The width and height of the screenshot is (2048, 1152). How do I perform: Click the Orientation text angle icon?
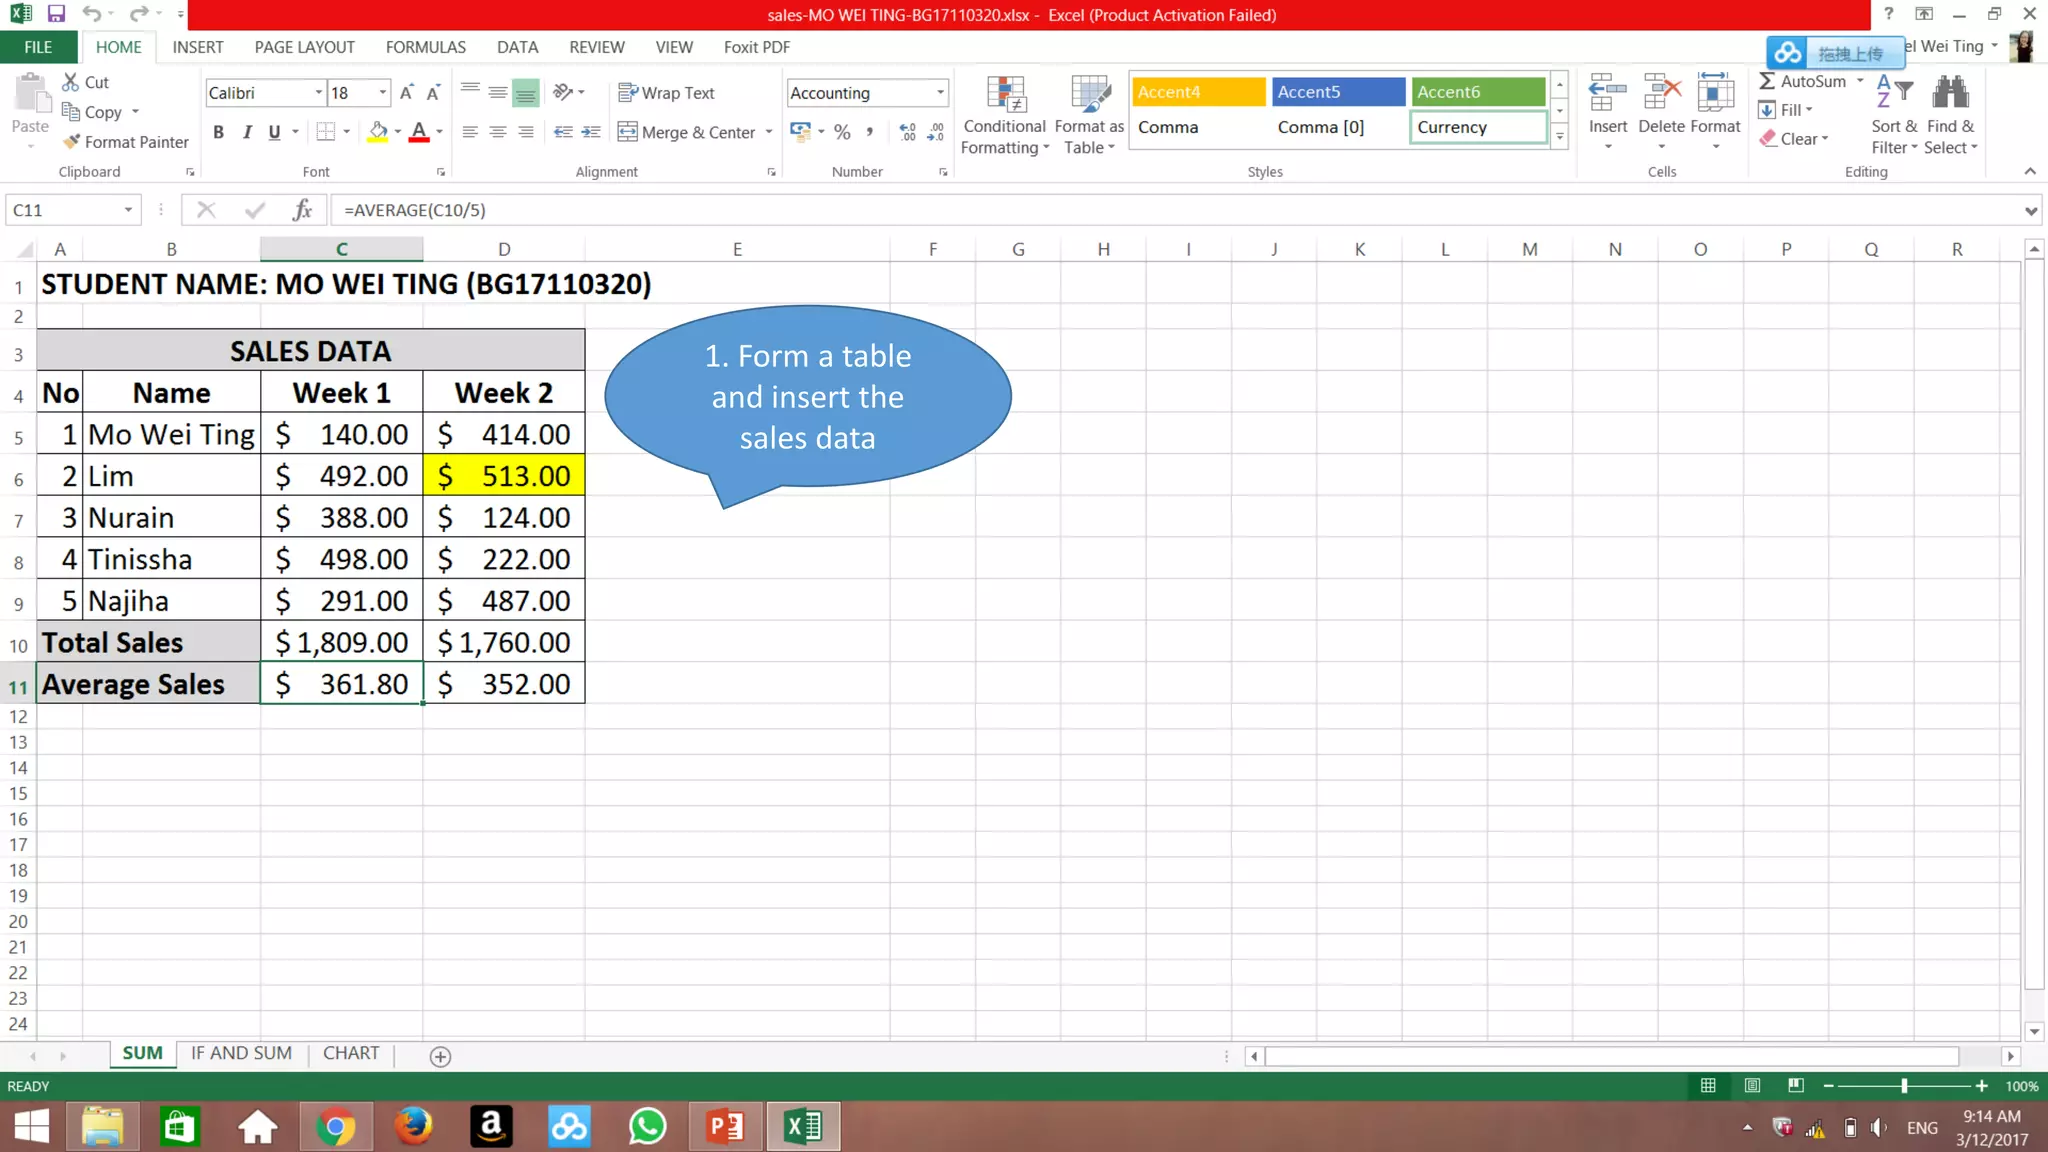[x=563, y=92]
